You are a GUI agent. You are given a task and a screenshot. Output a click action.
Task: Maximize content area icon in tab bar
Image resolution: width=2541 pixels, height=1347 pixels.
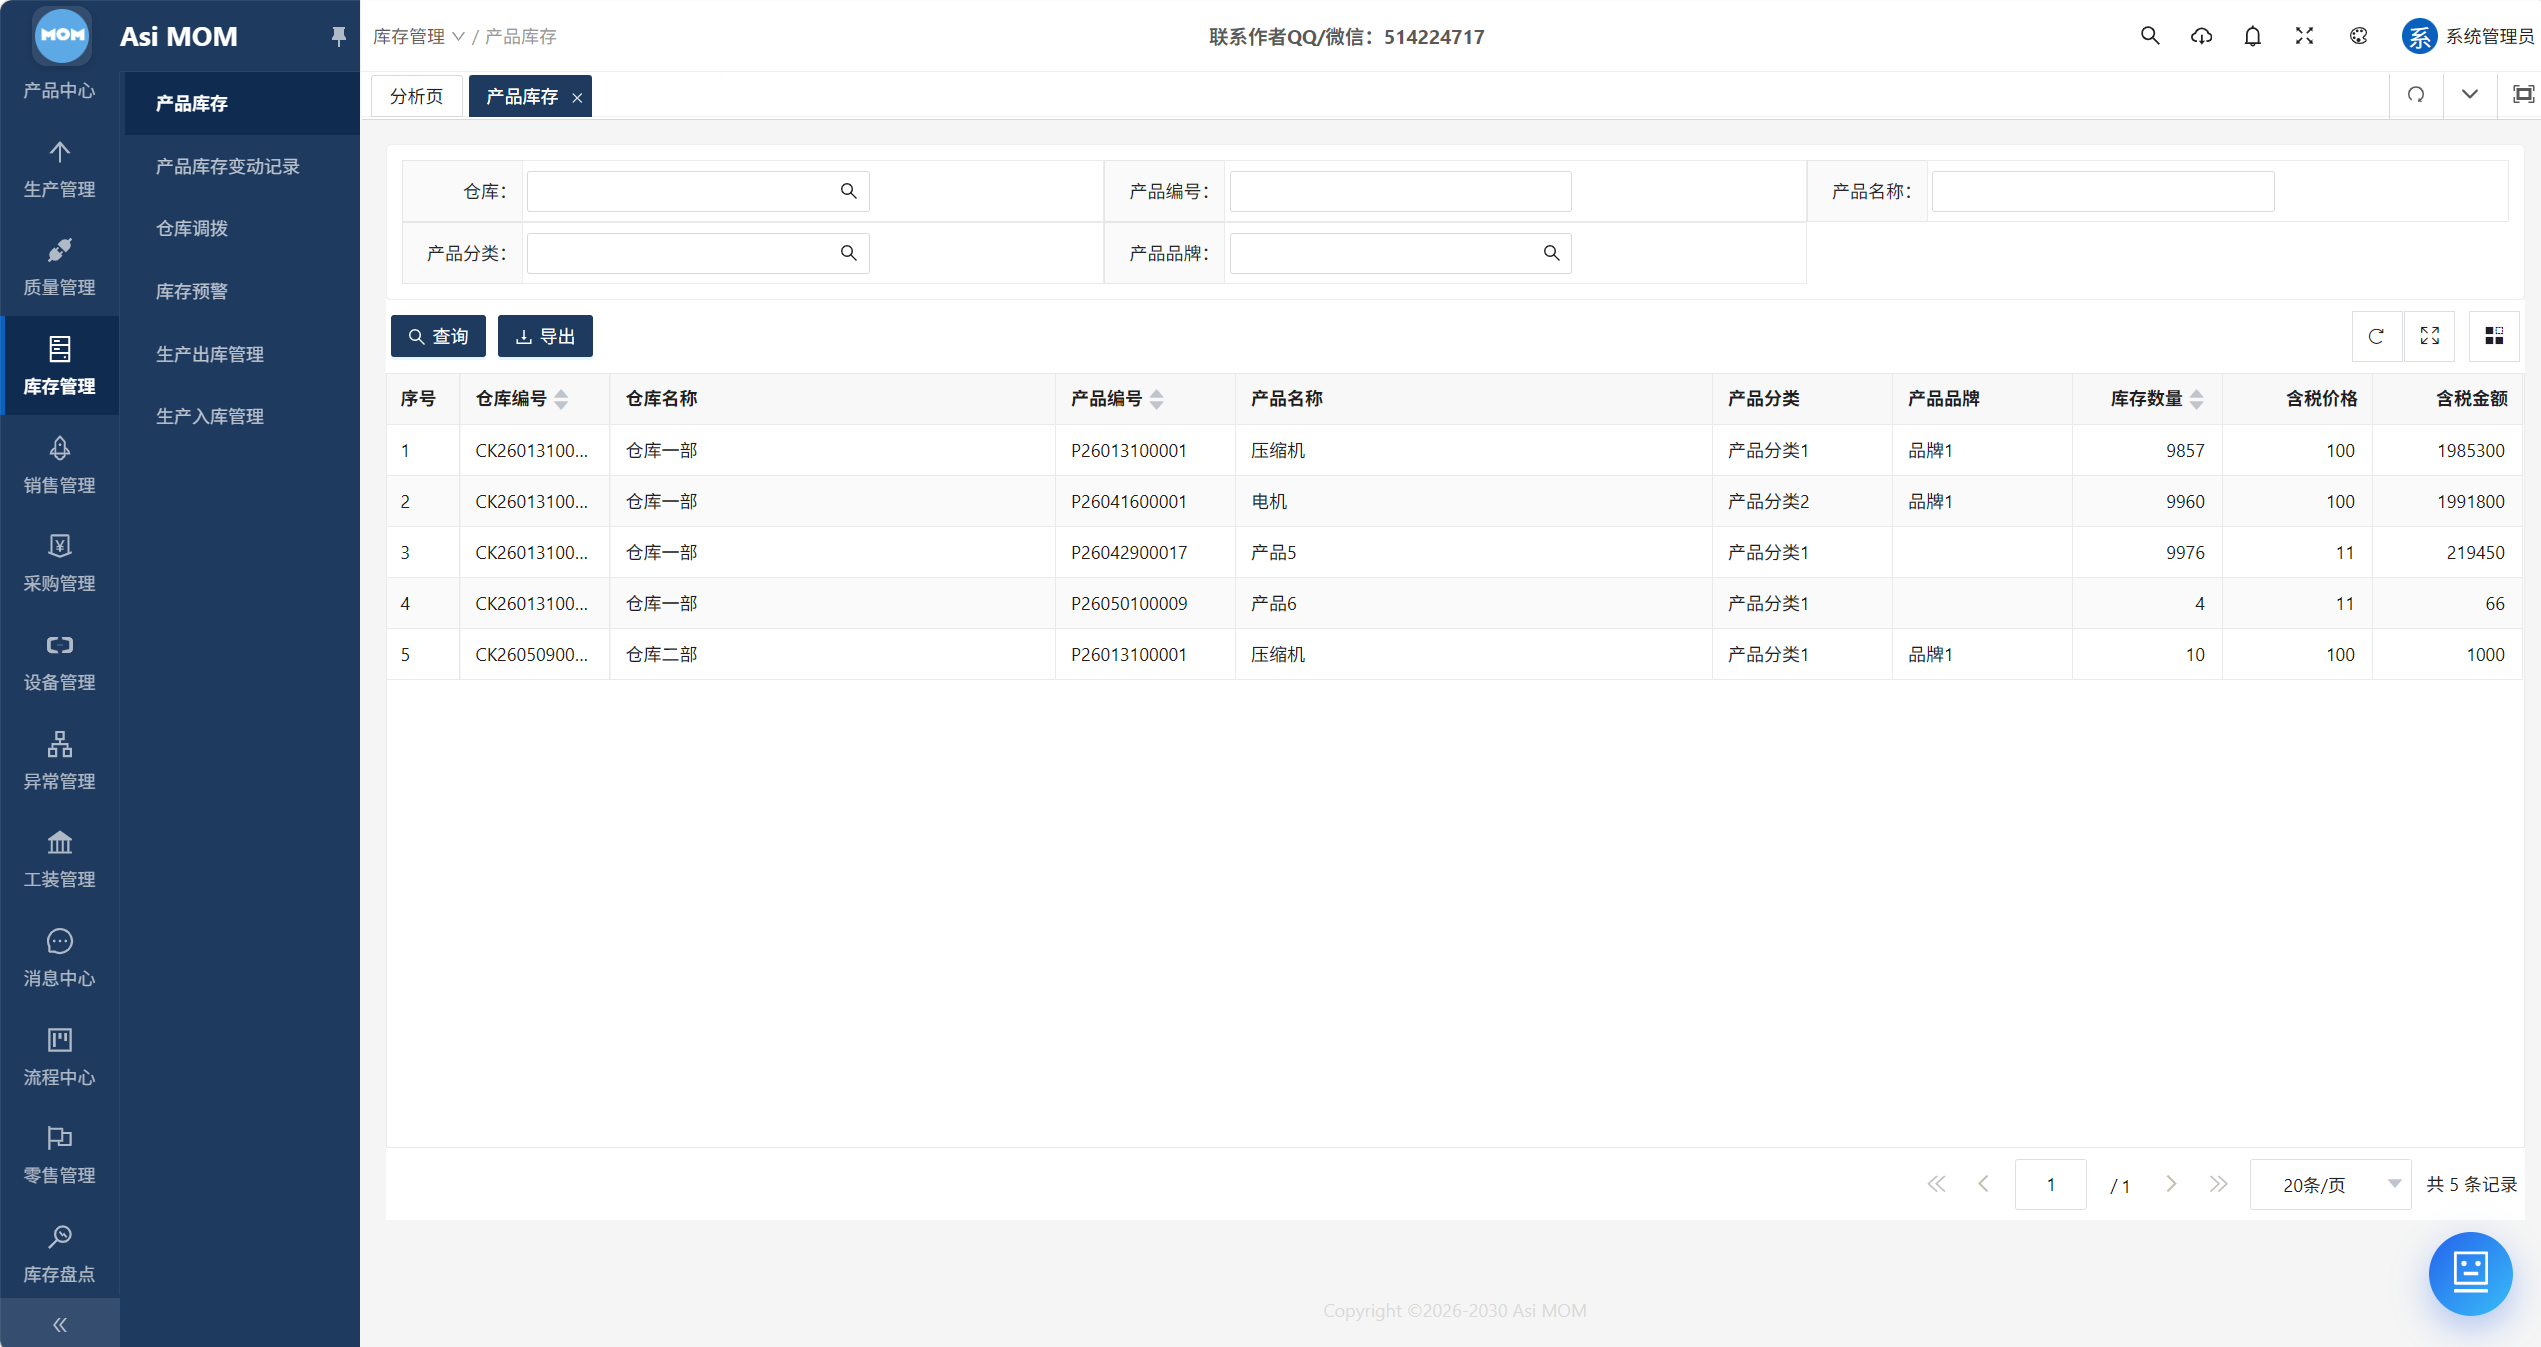point(2523,95)
